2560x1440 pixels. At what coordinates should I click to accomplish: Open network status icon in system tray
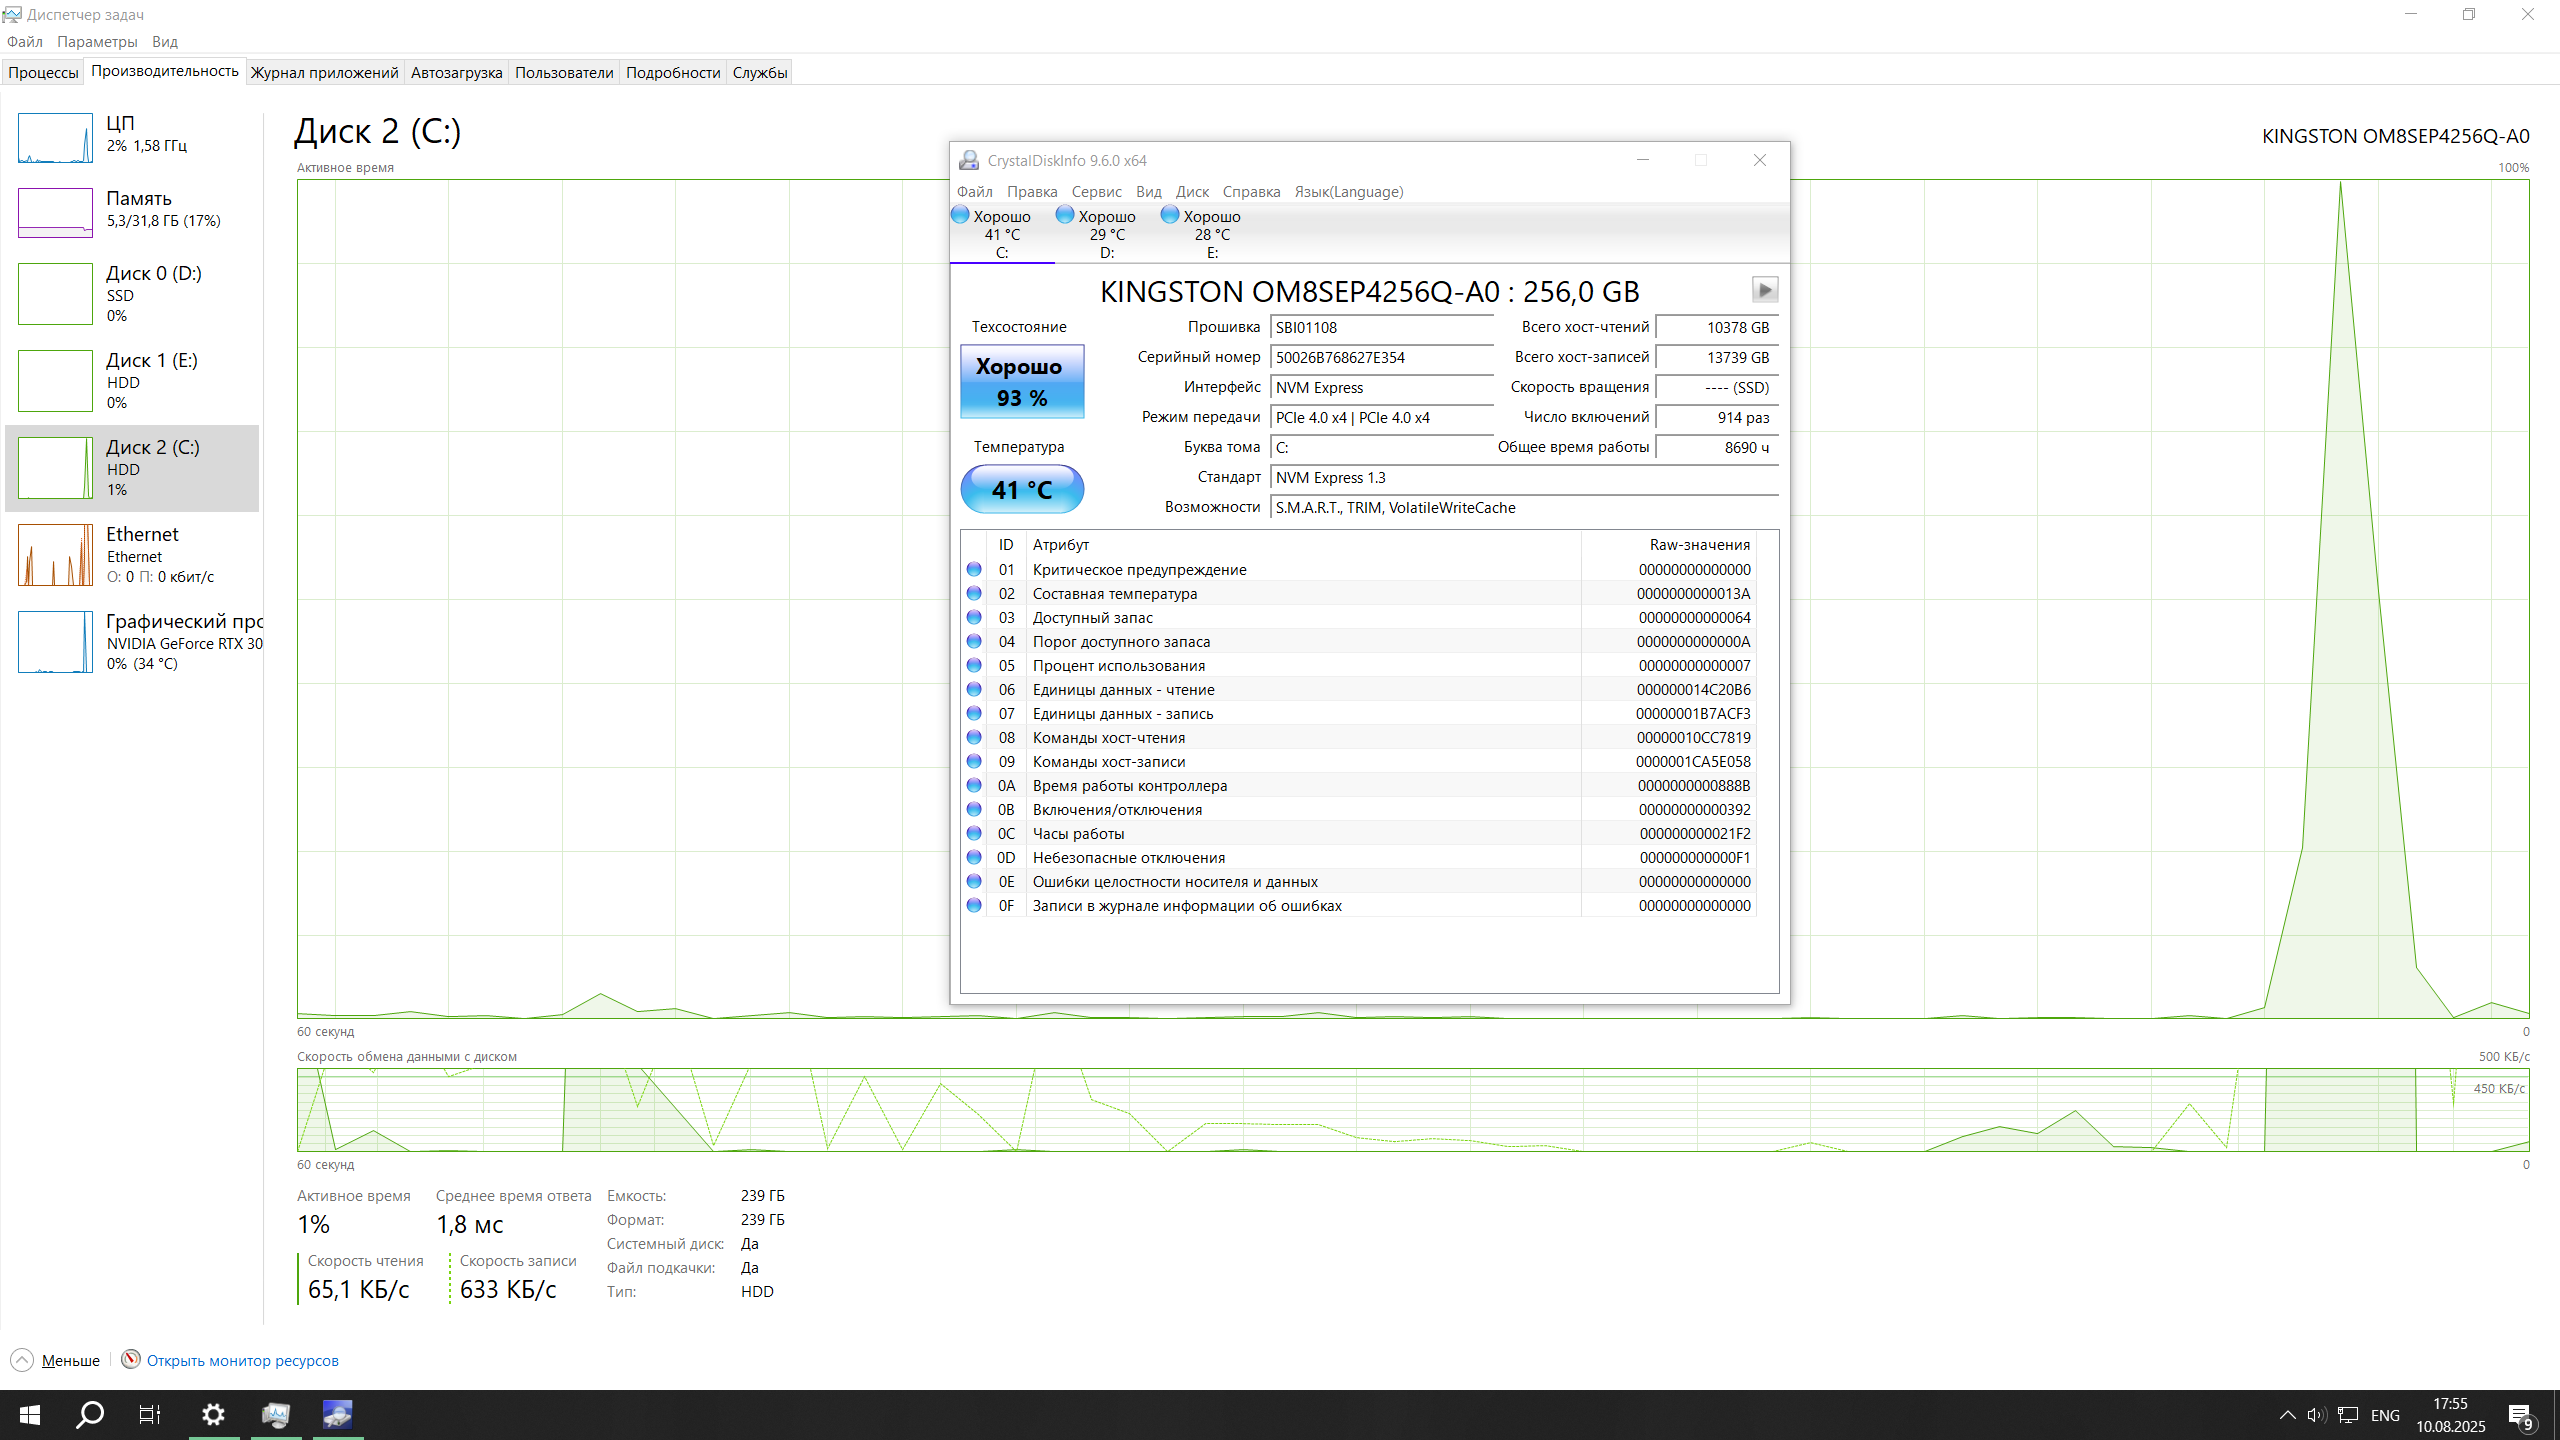pos(2348,1414)
